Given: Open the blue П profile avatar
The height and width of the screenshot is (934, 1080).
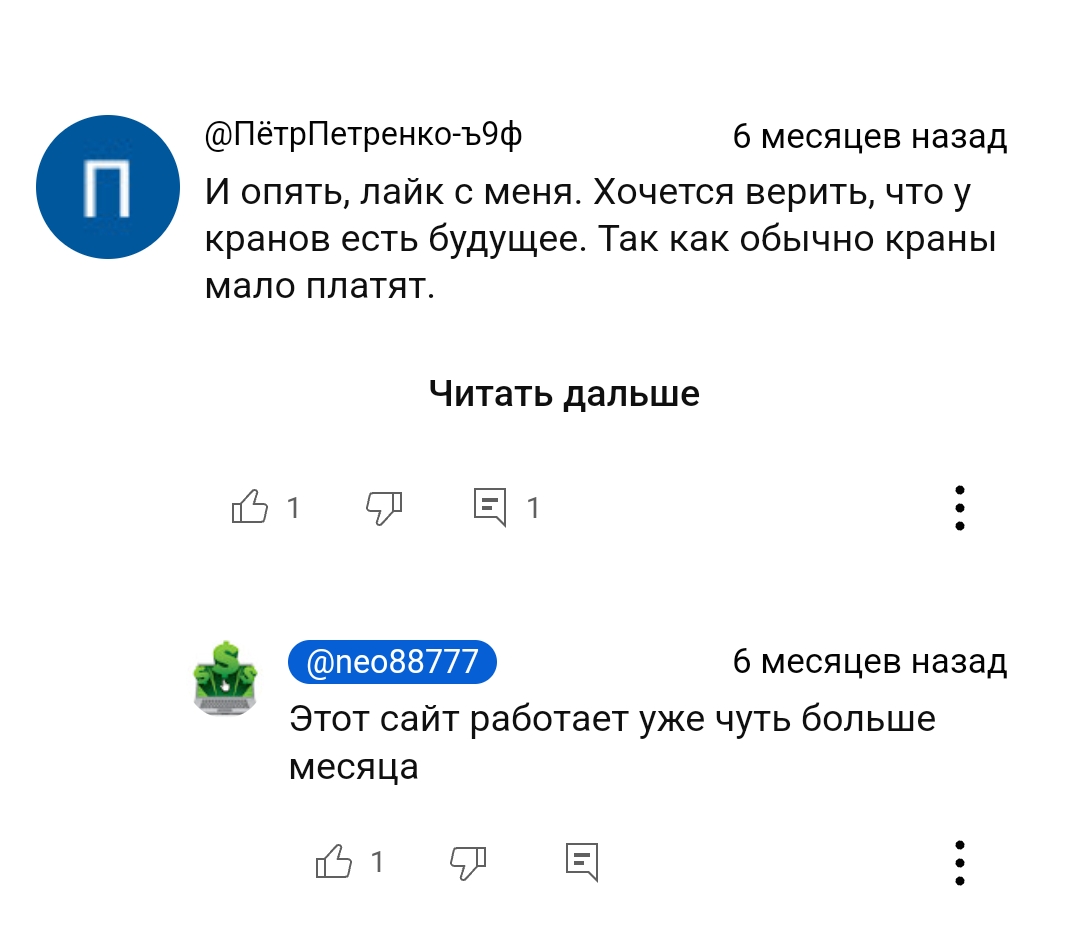Looking at the screenshot, I should tap(107, 187).
